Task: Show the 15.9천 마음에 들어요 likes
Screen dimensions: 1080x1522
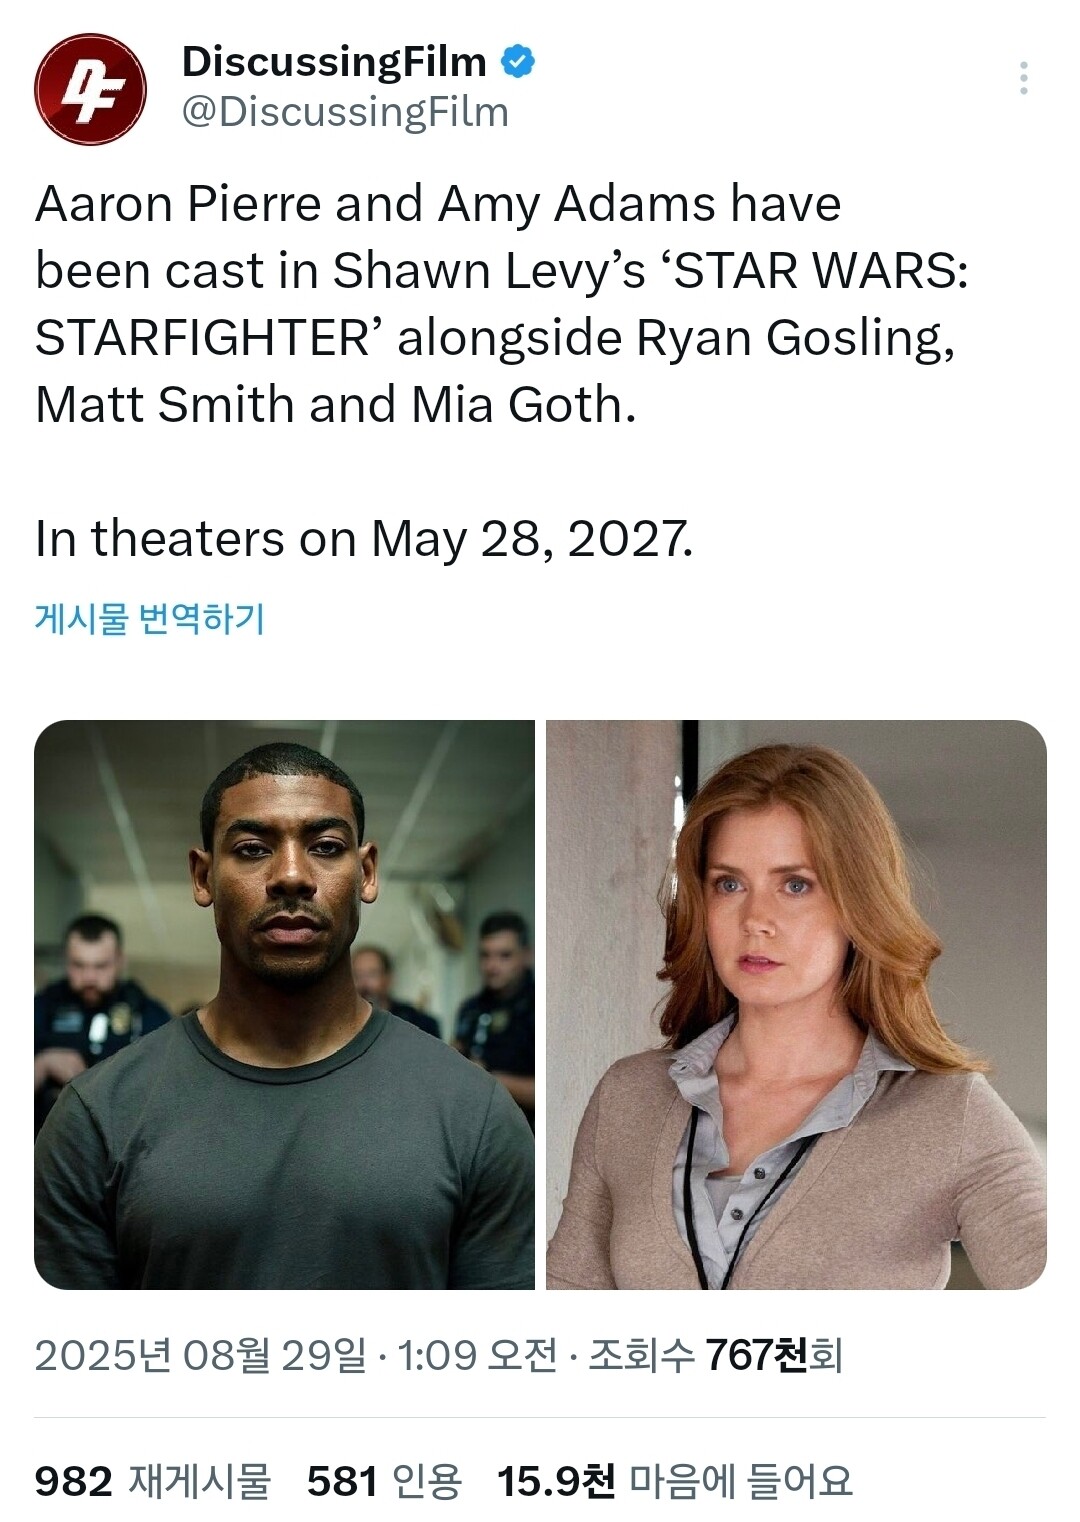Action: click(675, 1480)
